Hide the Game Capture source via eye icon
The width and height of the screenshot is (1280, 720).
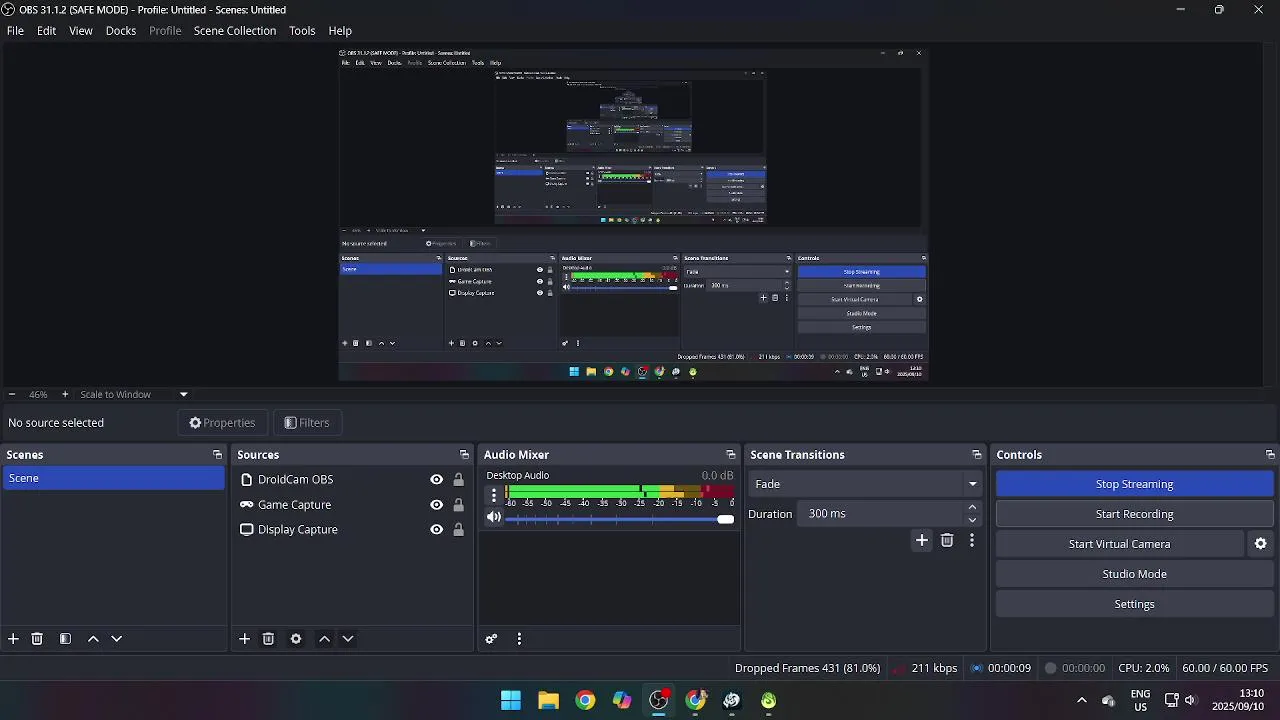[437, 505]
